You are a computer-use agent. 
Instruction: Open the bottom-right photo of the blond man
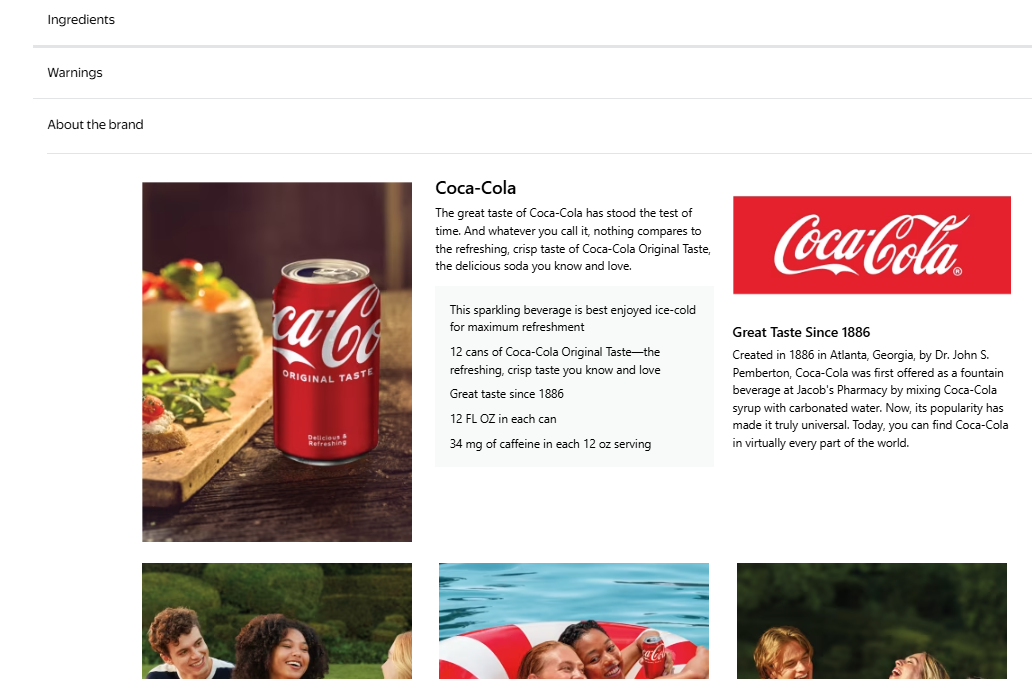(x=871, y=621)
